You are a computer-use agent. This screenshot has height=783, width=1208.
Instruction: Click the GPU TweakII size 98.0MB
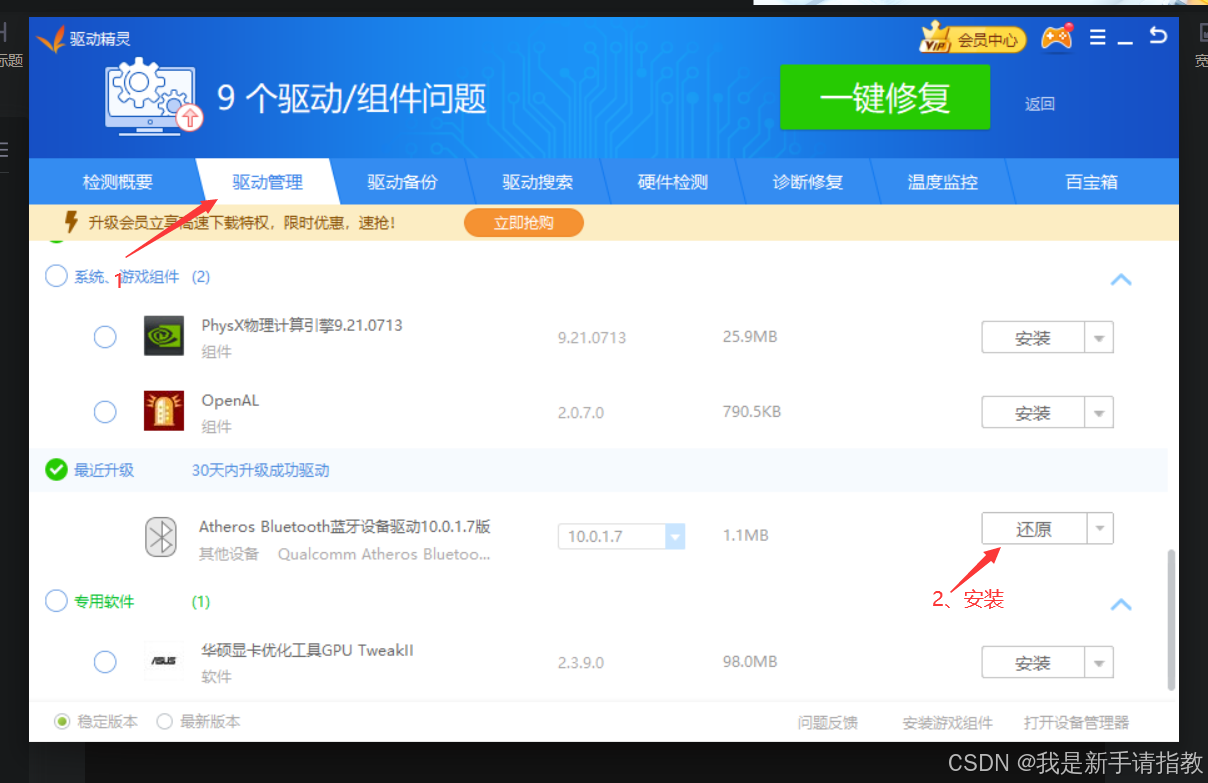pyautogui.click(x=750, y=661)
